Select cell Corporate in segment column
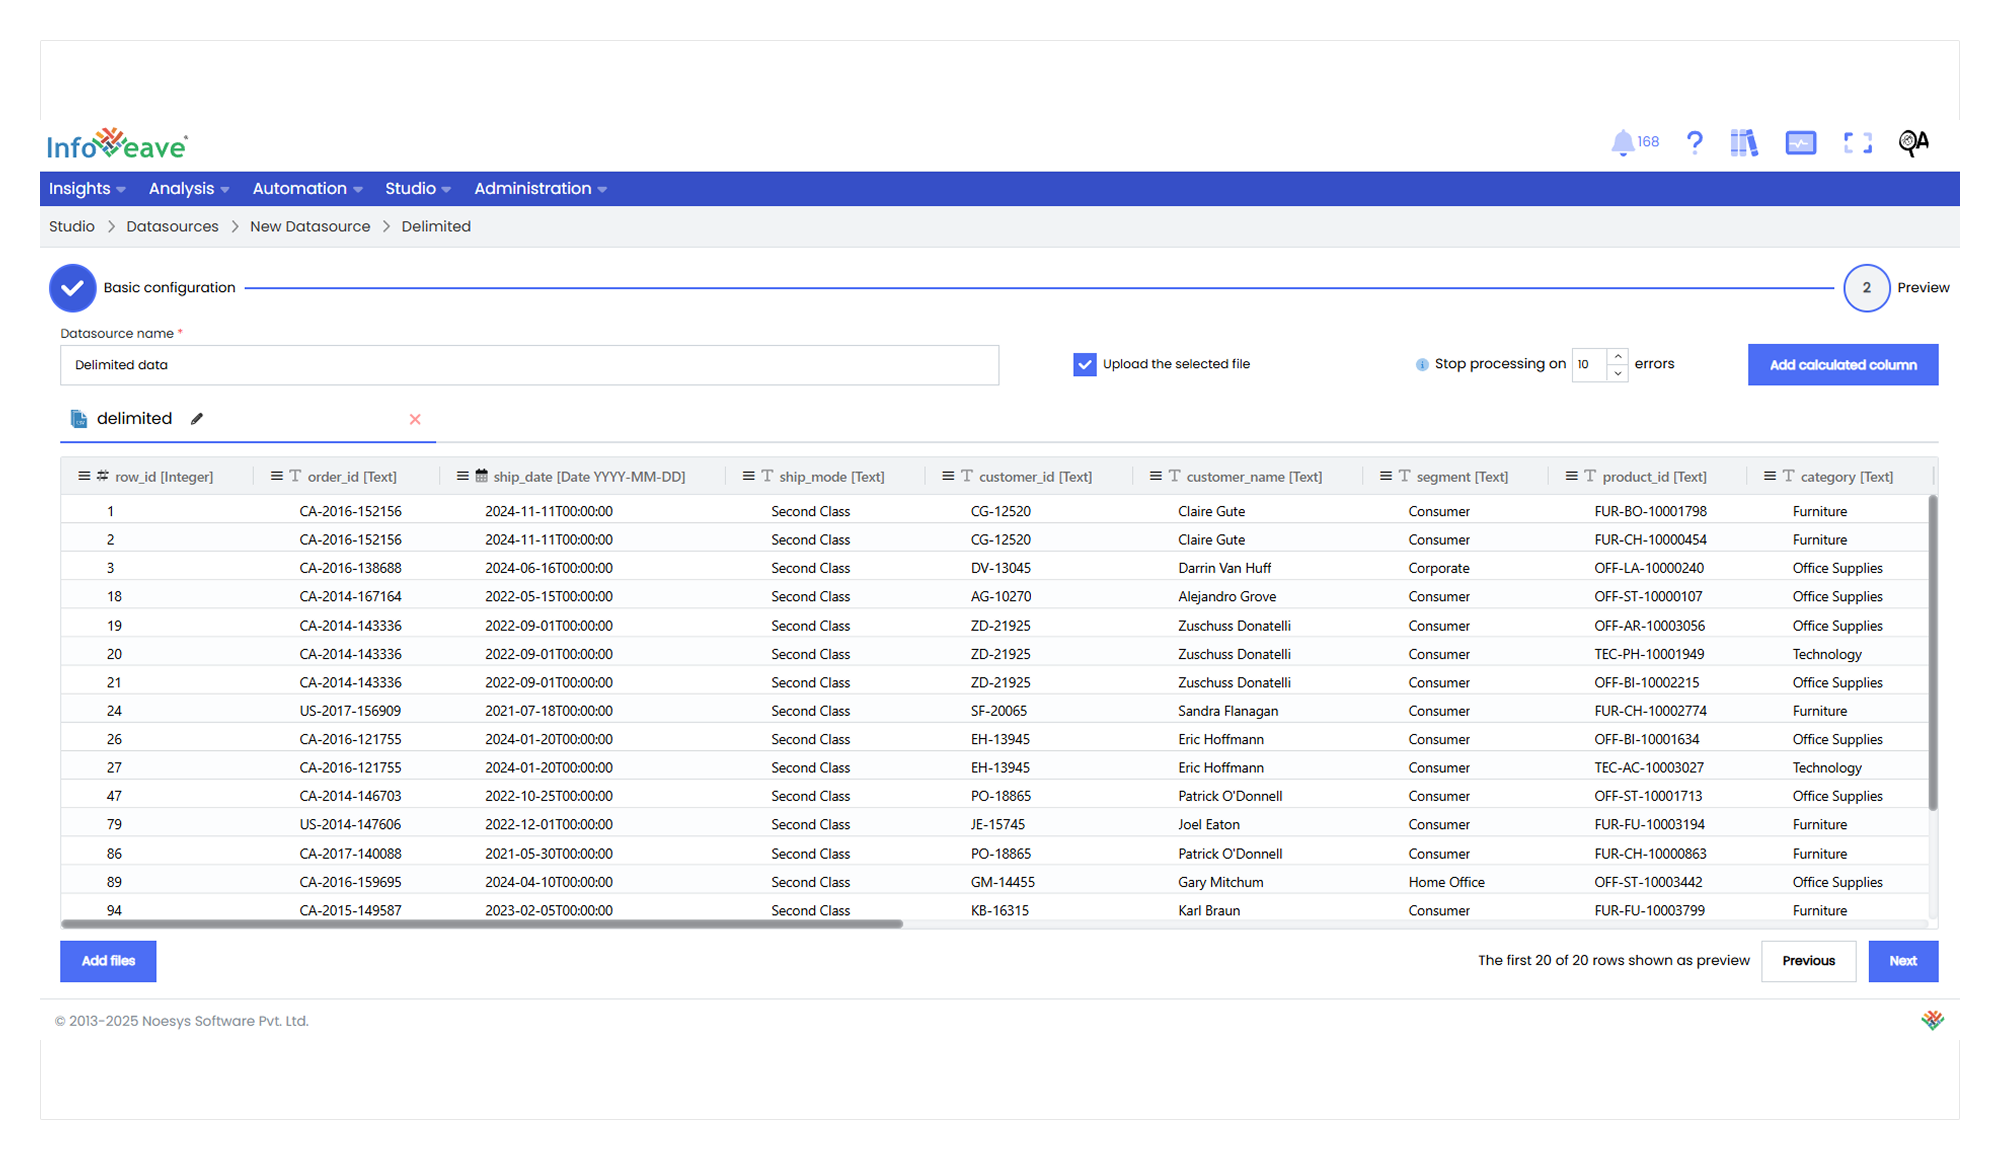 [1439, 568]
